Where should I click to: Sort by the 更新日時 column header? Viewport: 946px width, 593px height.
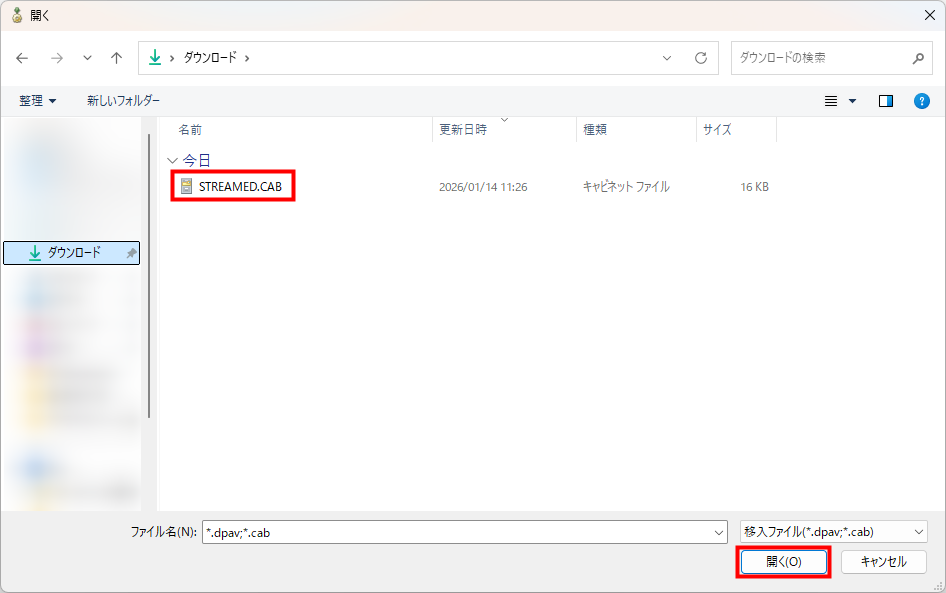click(463, 130)
